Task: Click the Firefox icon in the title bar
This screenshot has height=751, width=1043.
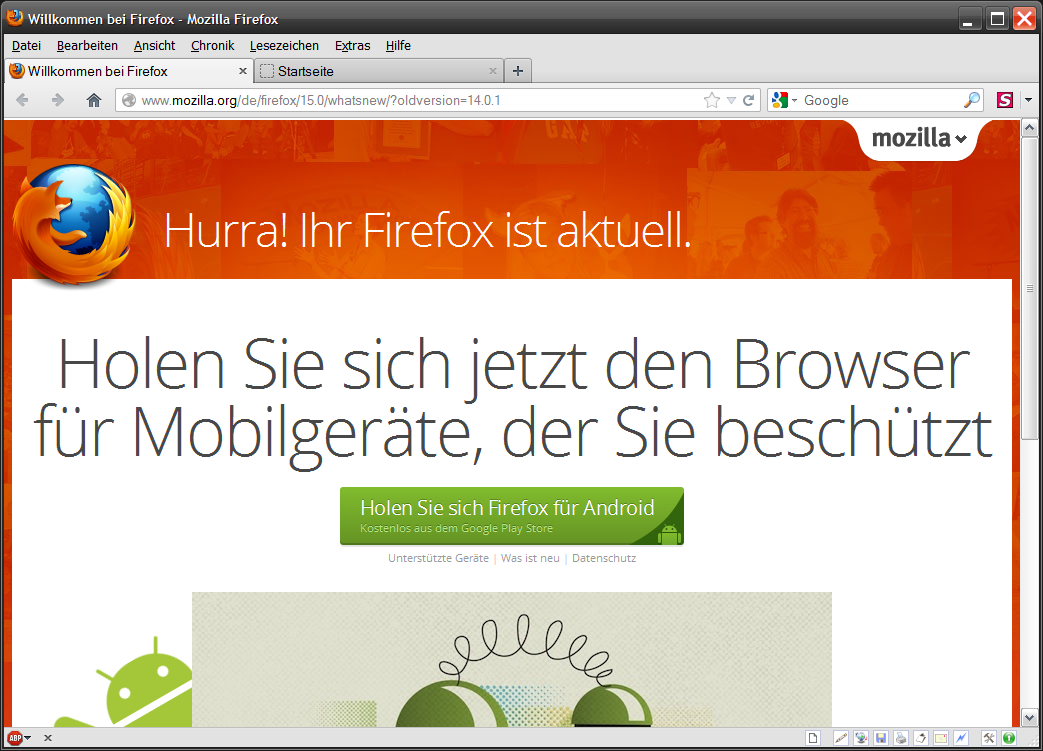Action: 15,18
